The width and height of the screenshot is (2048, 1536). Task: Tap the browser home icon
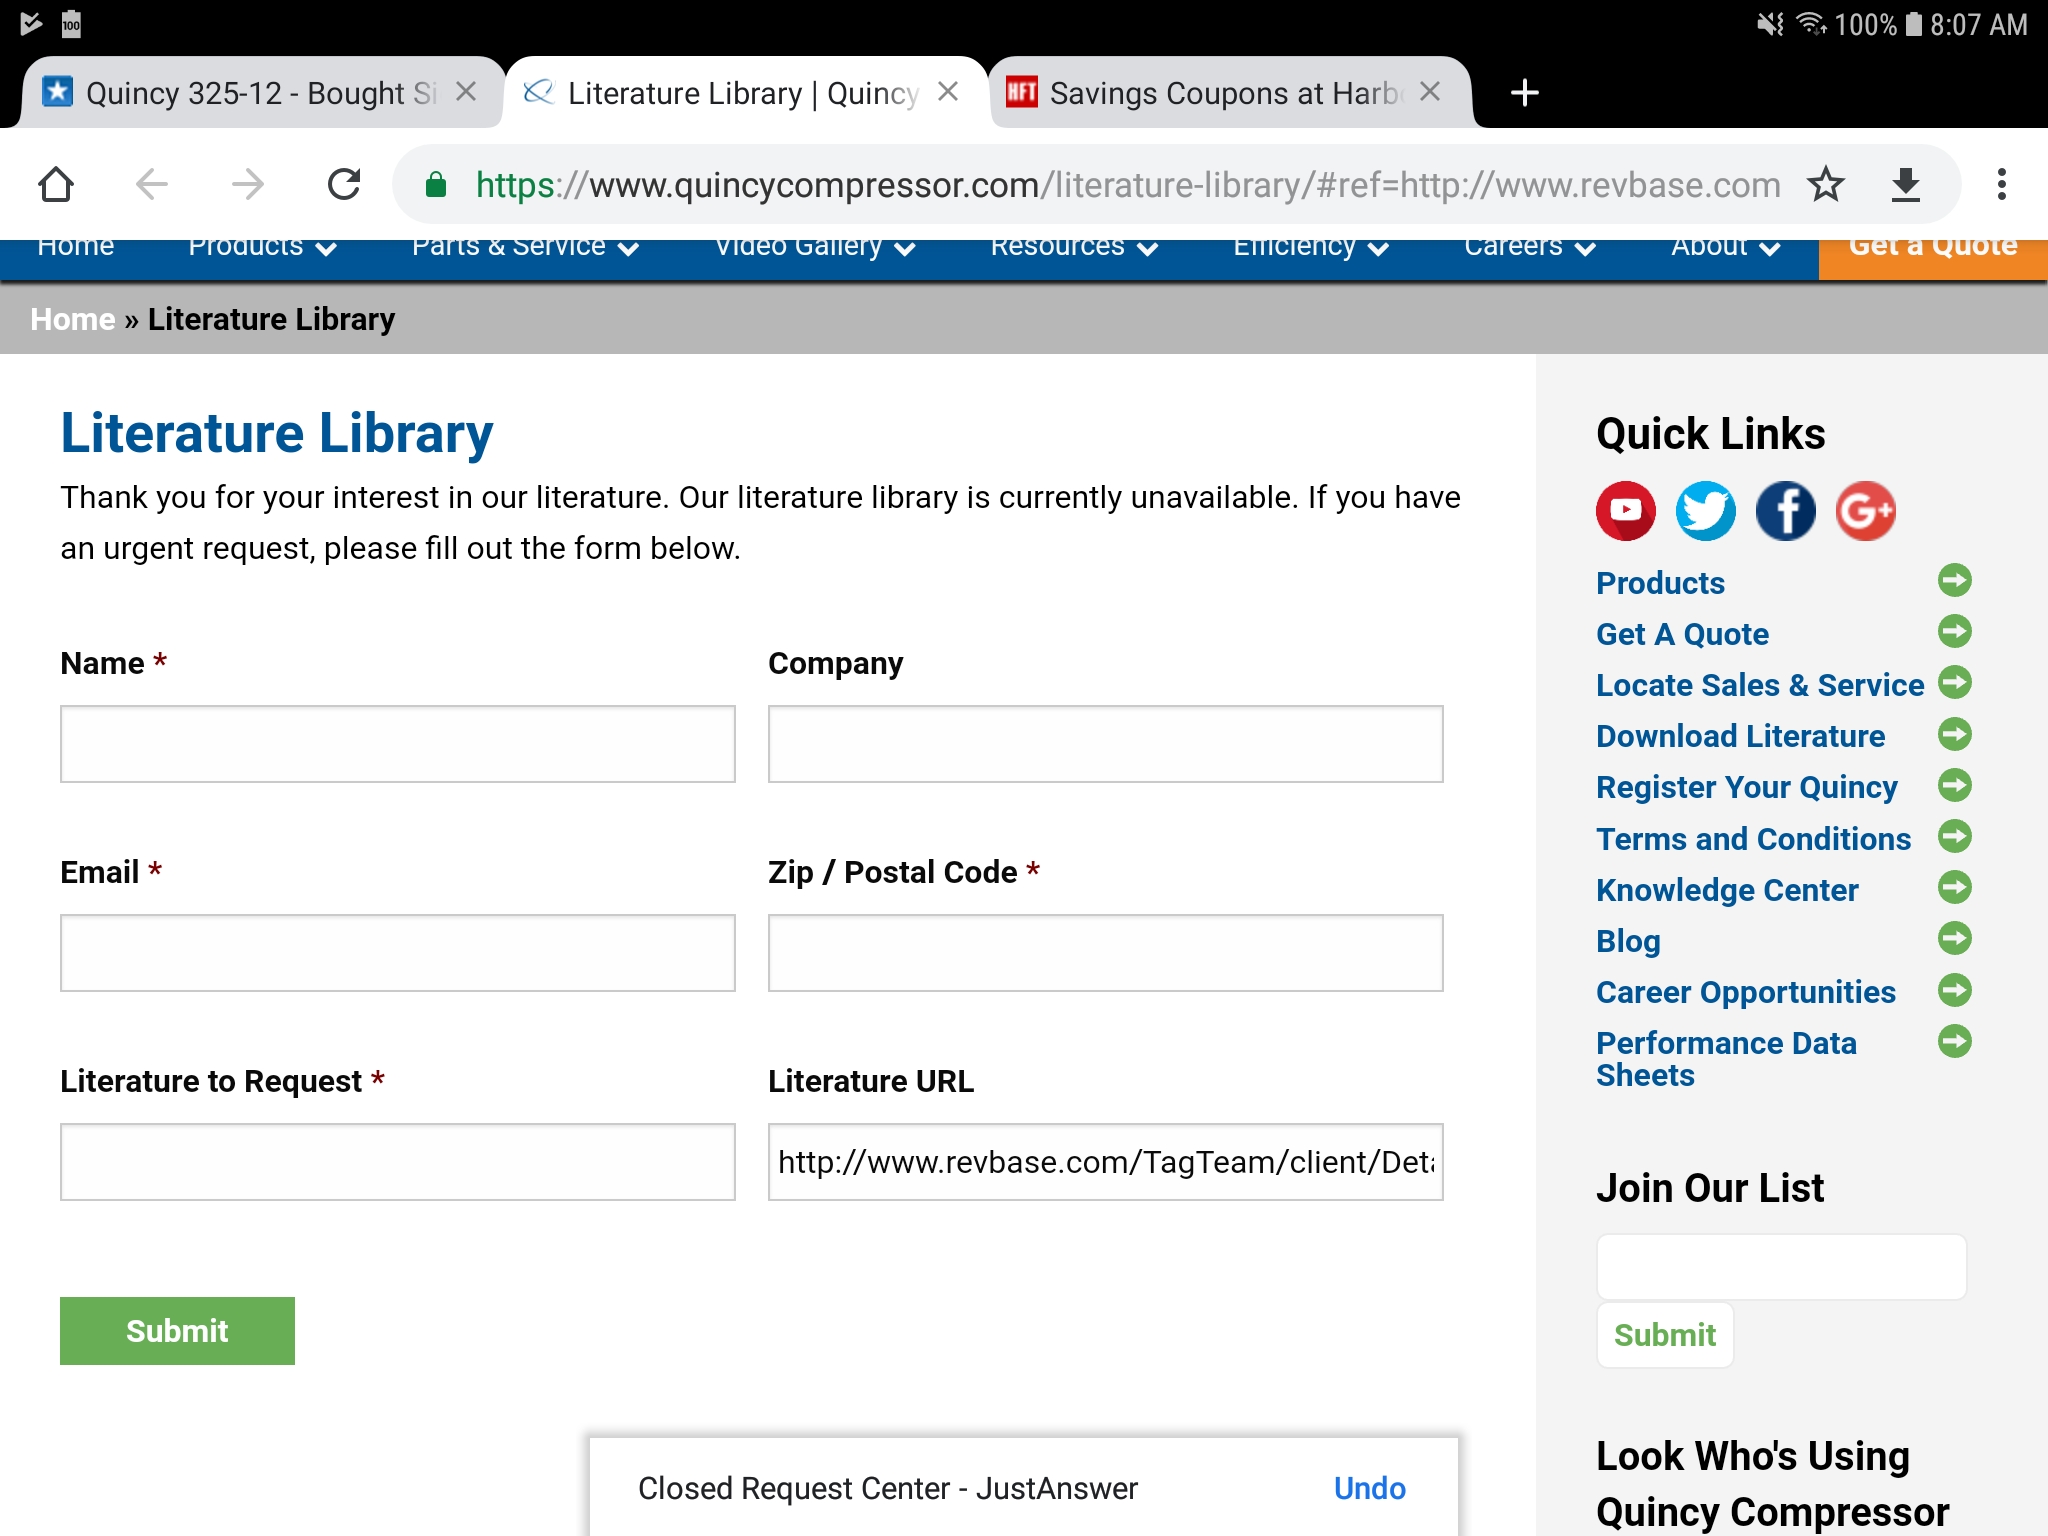click(x=56, y=184)
